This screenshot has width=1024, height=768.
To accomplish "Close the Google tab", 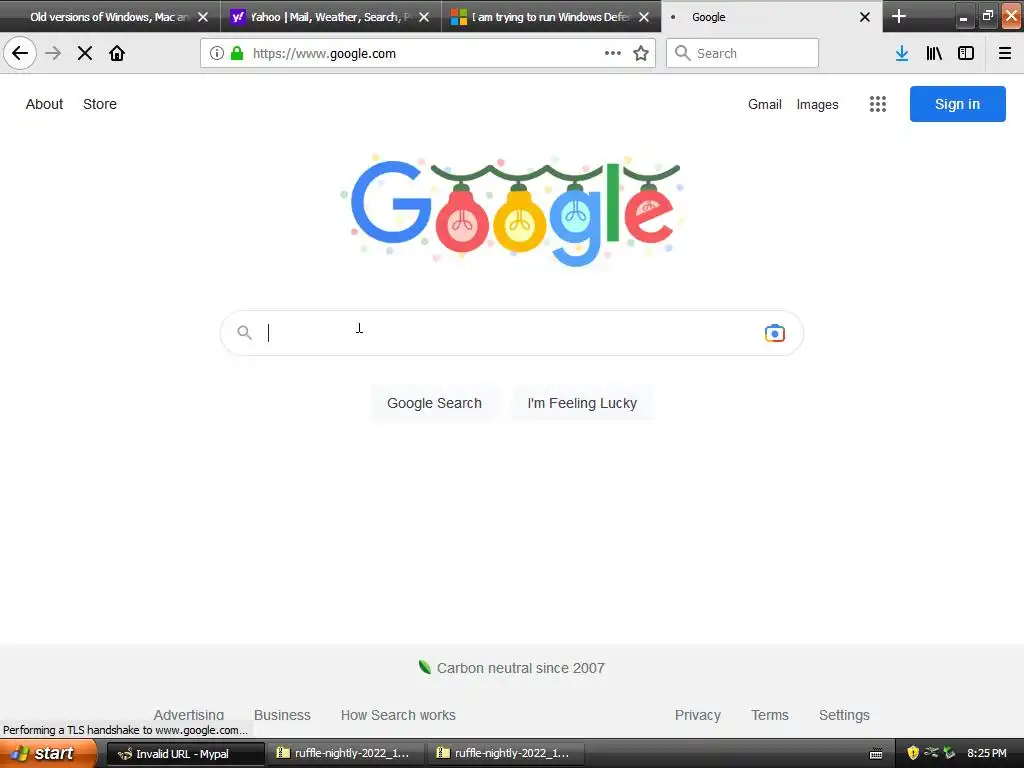I will click(865, 17).
